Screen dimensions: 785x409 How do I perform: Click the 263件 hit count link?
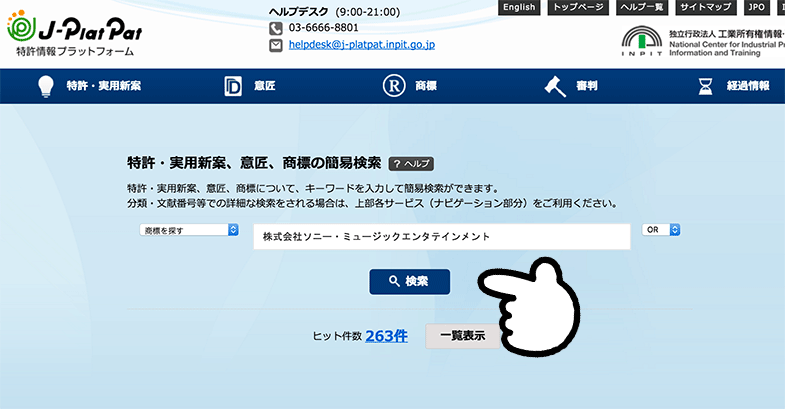386,336
